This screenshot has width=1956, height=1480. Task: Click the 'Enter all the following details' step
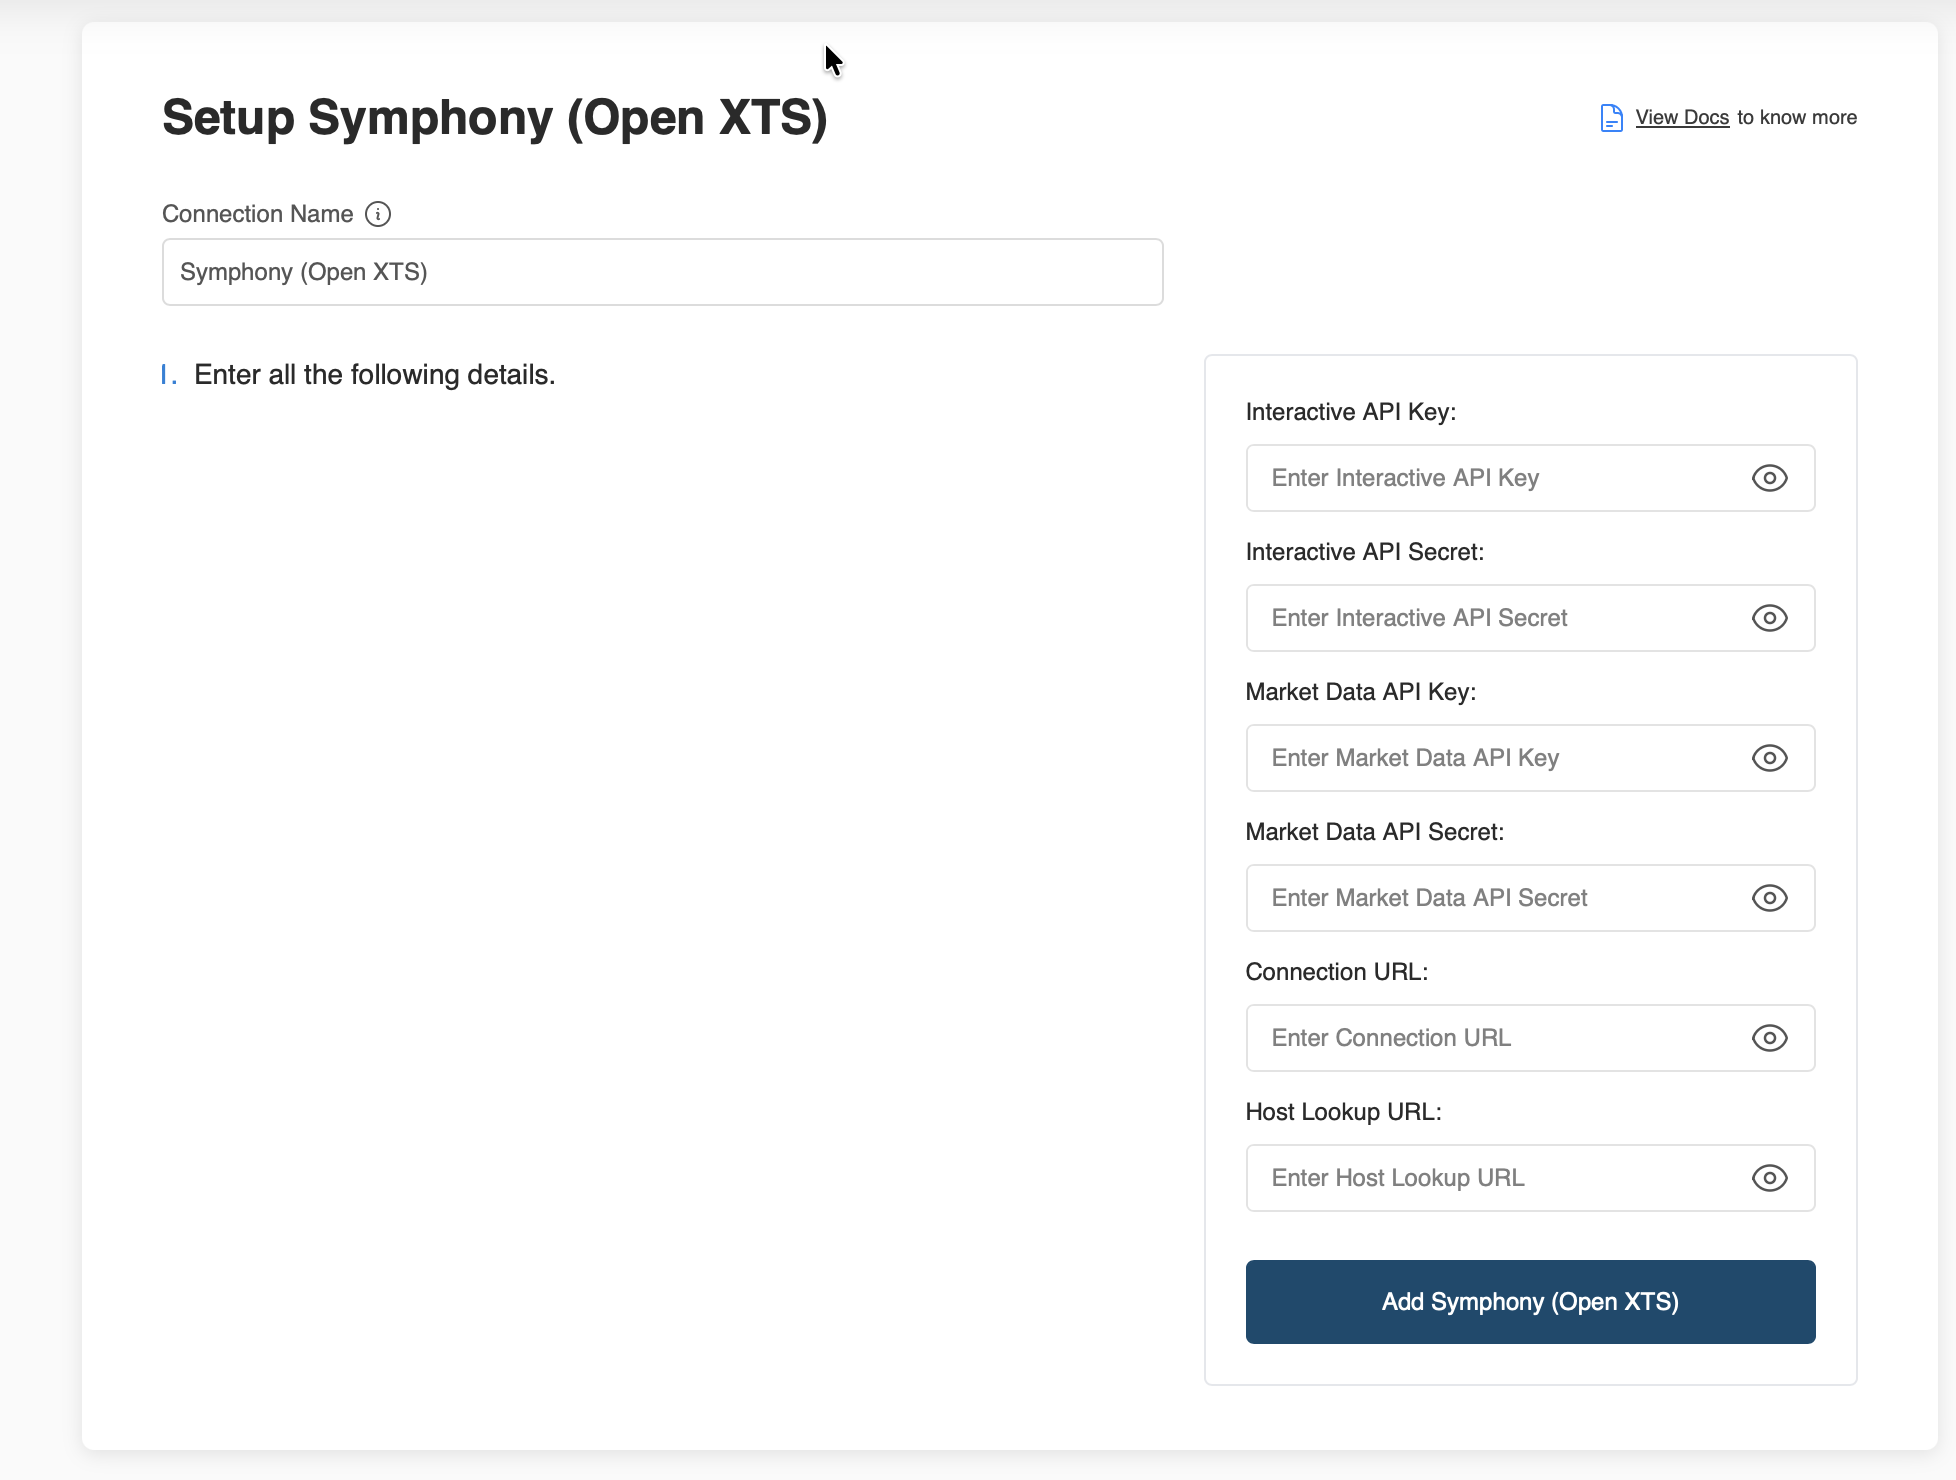374,375
